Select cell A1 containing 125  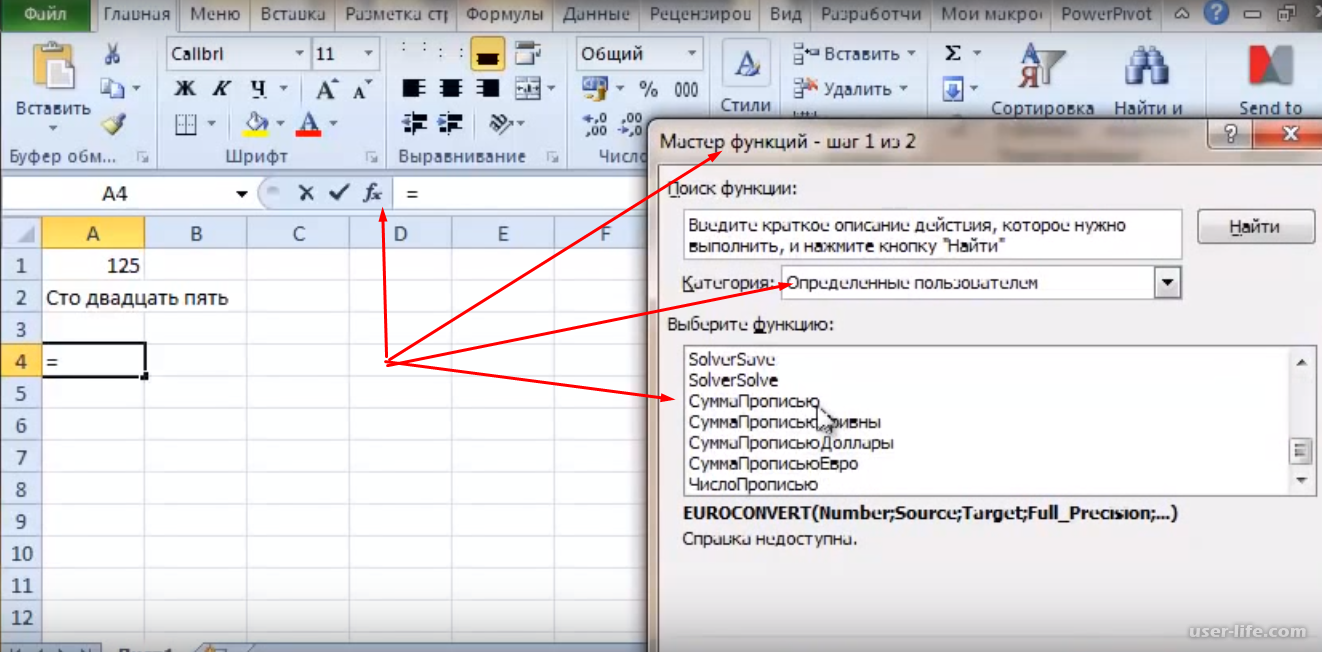93,266
